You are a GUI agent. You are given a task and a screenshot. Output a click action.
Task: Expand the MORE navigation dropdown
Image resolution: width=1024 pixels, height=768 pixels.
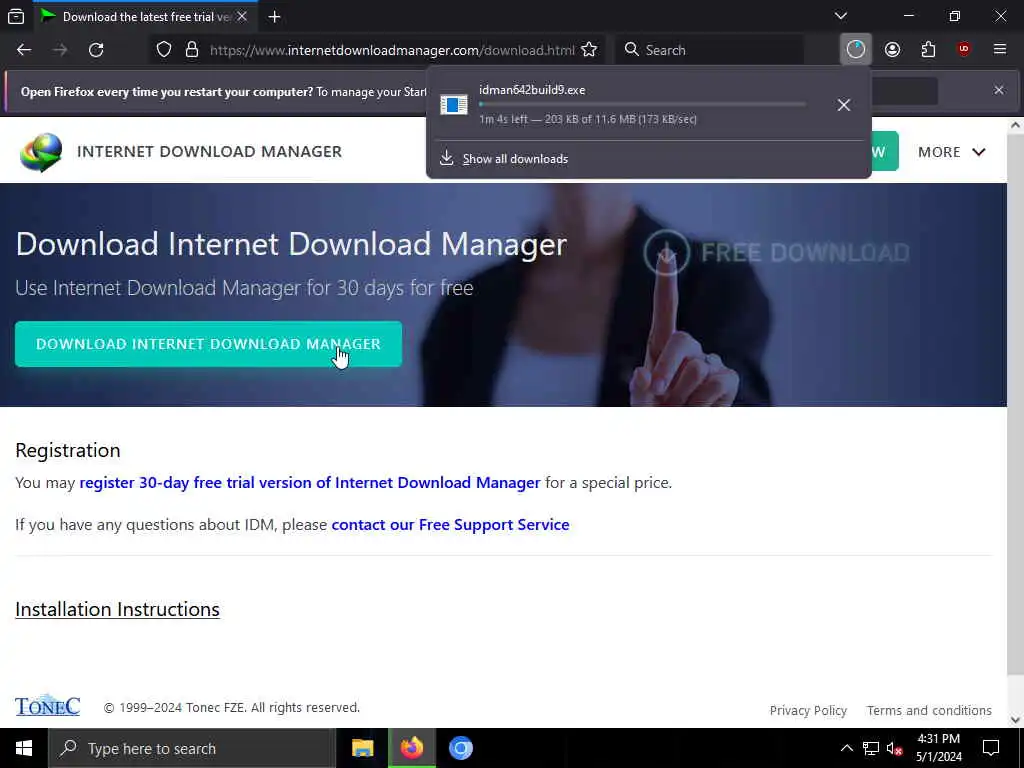952,152
